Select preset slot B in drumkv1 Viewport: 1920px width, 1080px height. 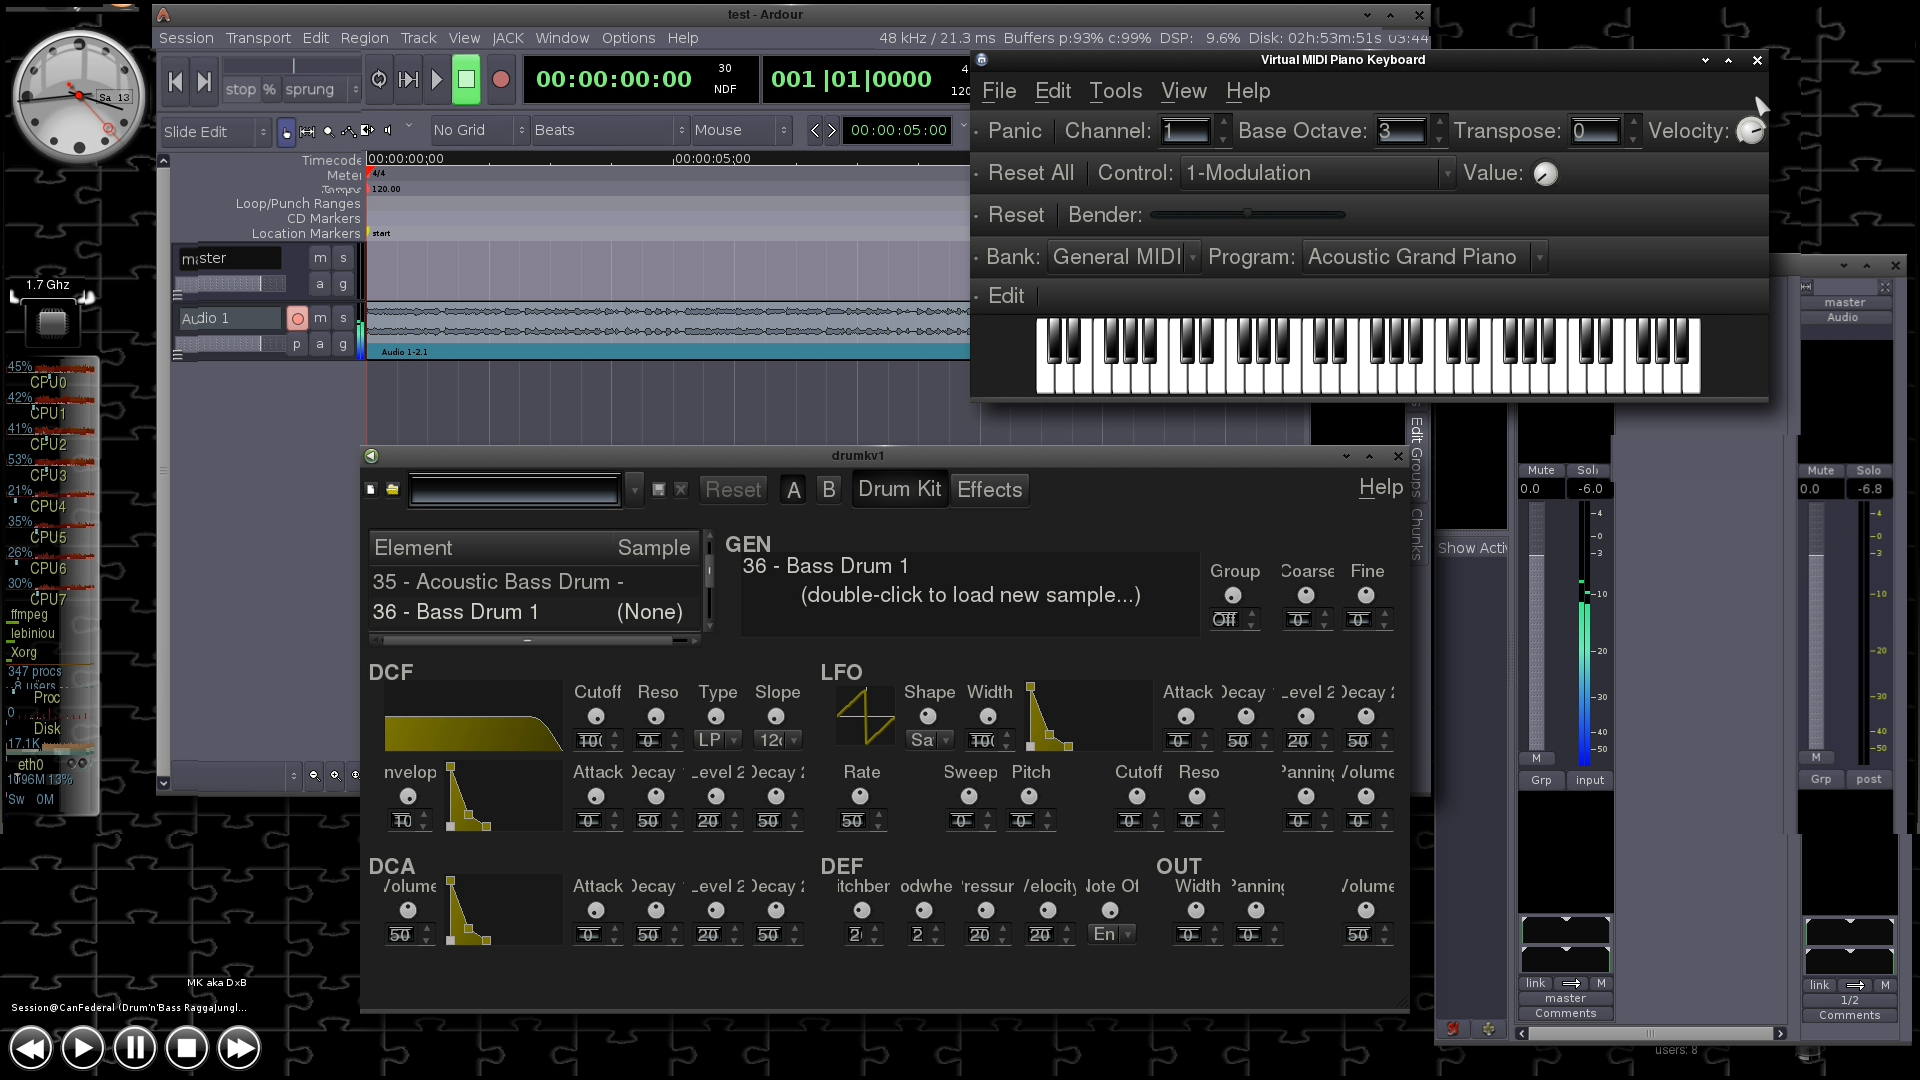pyautogui.click(x=828, y=490)
